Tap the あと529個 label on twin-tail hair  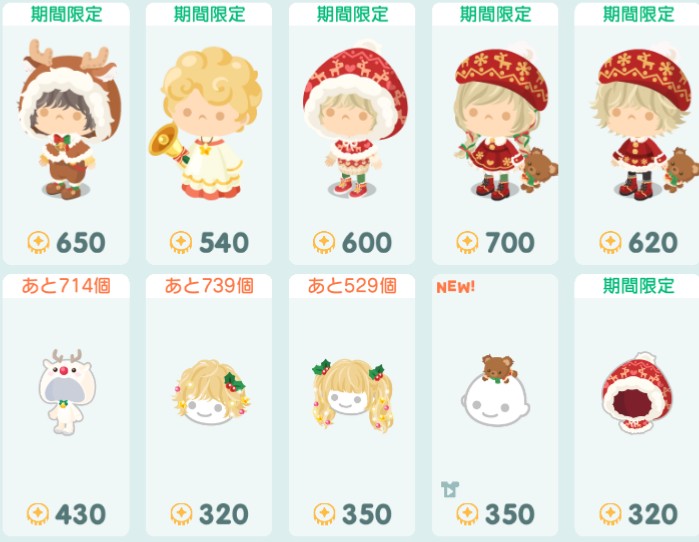[x=352, y=286]
